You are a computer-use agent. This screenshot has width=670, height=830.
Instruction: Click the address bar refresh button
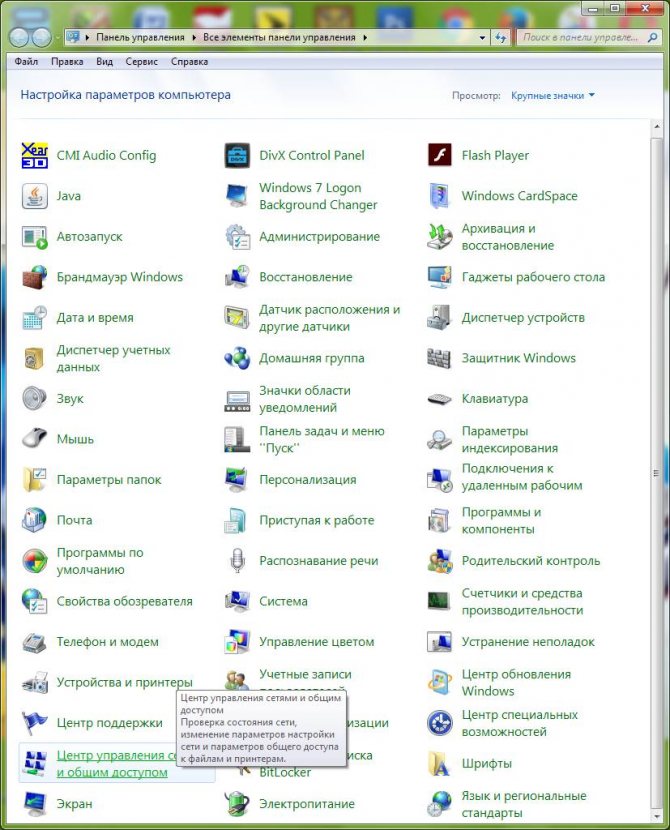point(501,38)
